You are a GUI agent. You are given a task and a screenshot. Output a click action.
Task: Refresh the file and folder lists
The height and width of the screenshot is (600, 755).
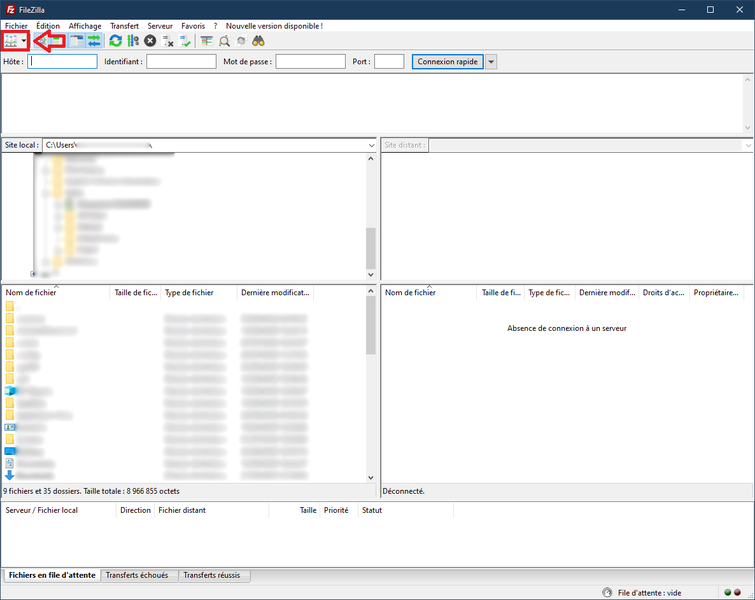[116, 41]
